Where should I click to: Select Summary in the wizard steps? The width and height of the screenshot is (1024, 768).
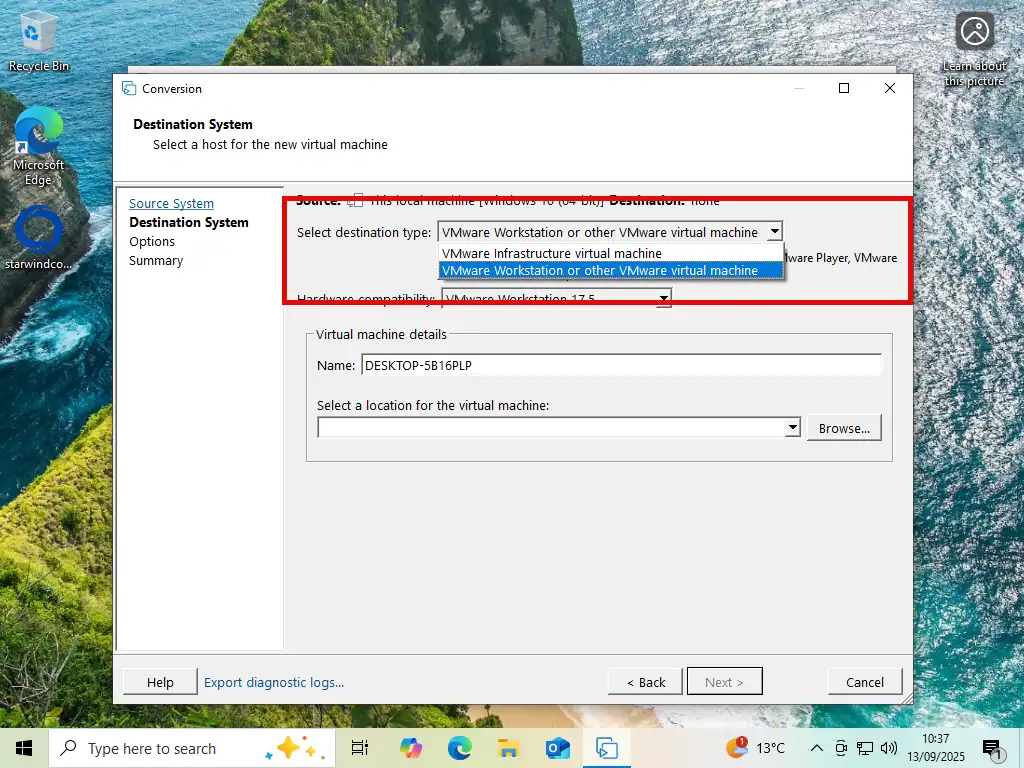(155, 261)
